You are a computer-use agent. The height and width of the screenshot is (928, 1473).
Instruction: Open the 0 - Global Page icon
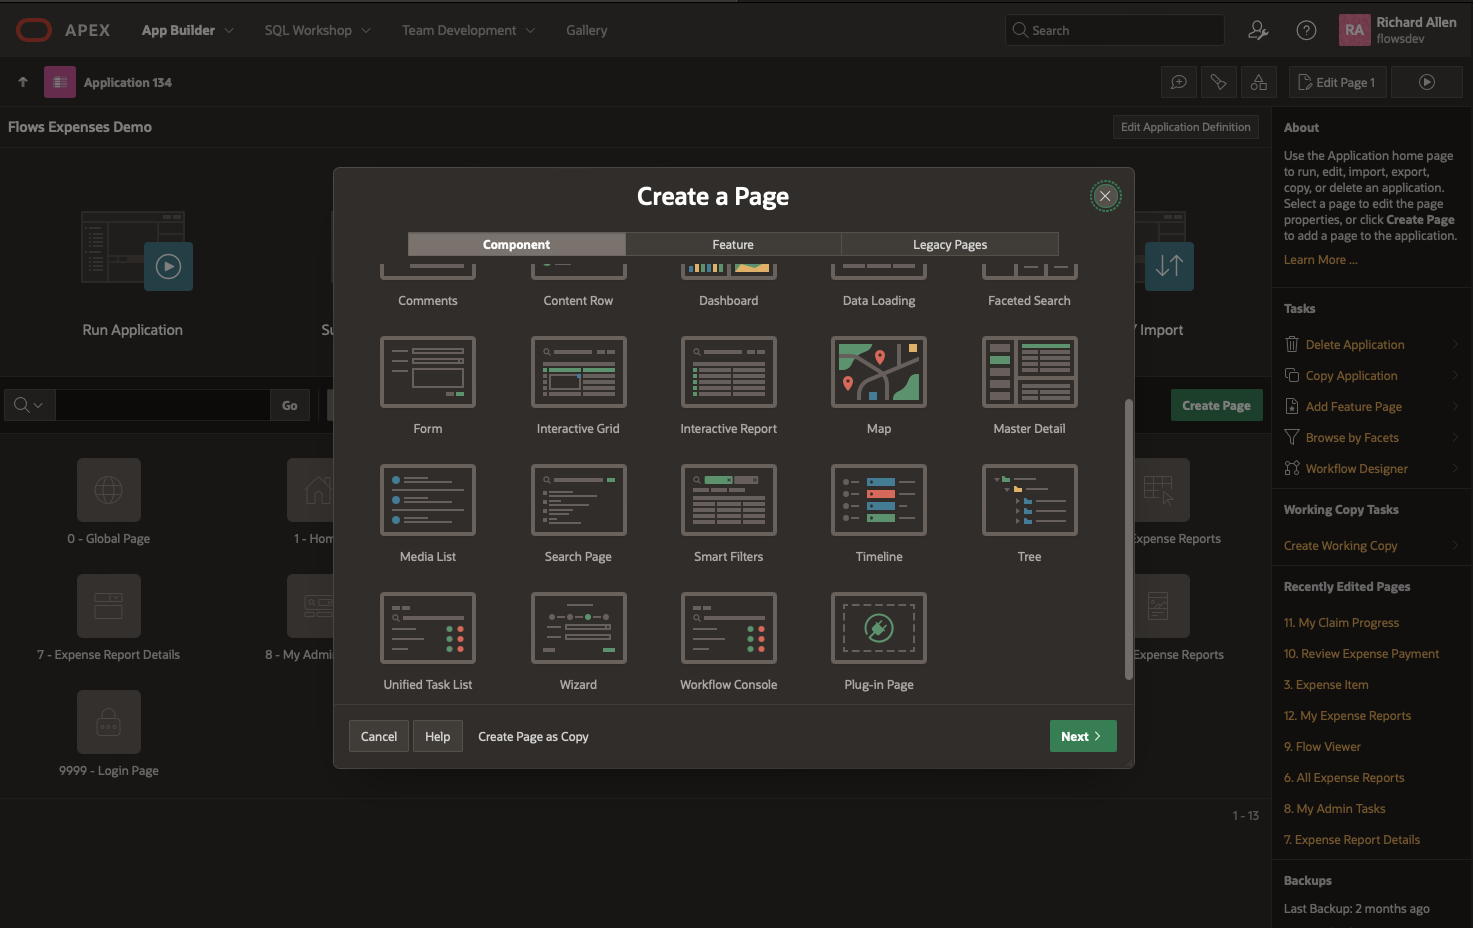[109, 490]
